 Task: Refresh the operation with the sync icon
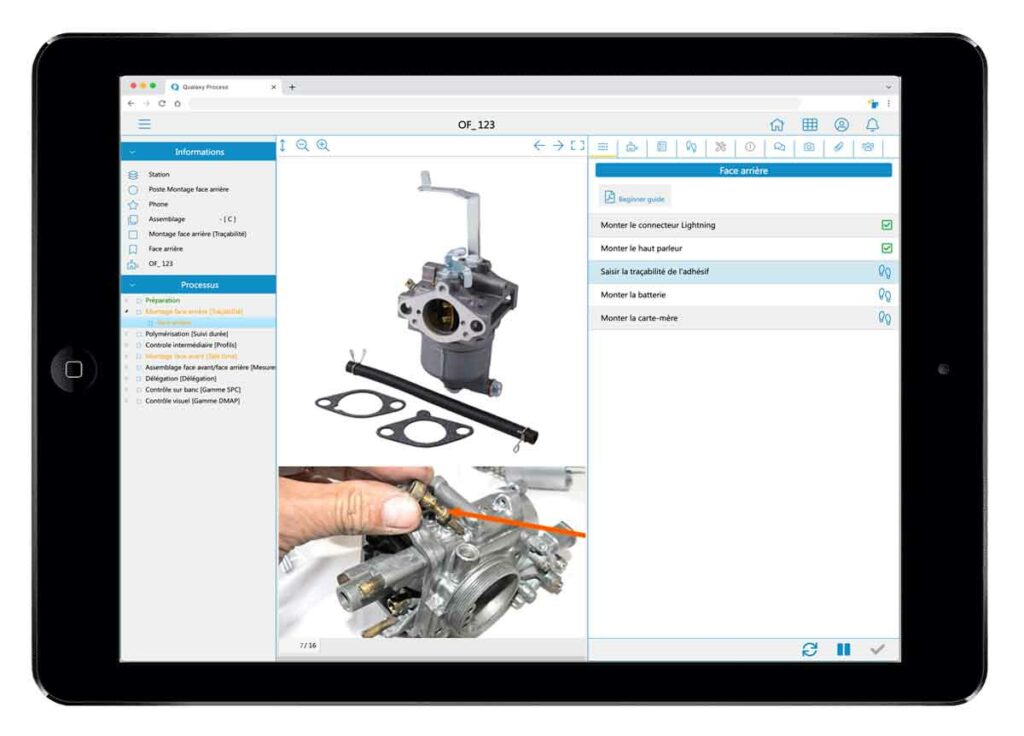click(810, 649)
